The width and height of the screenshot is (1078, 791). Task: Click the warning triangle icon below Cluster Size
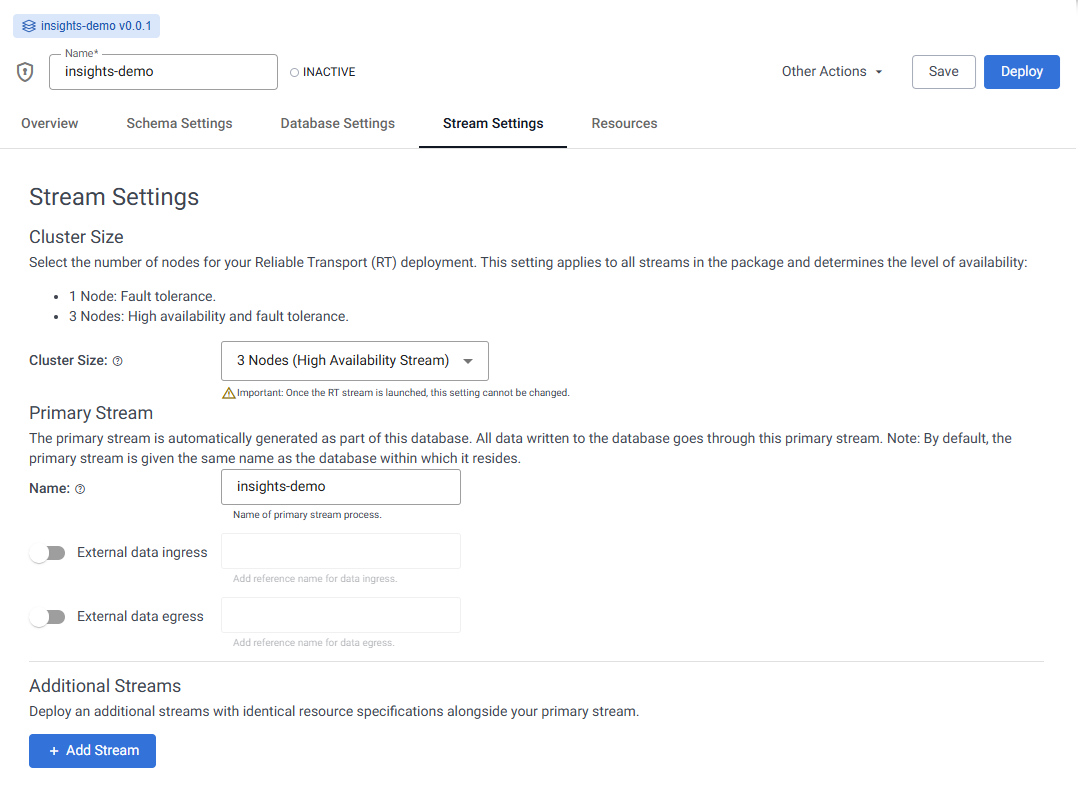(x=228, y=393)
